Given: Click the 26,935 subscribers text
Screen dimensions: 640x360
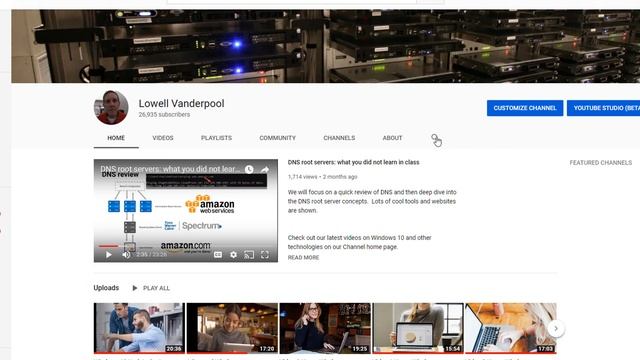Looking at the screenshot, I should [x=164, y=115].
